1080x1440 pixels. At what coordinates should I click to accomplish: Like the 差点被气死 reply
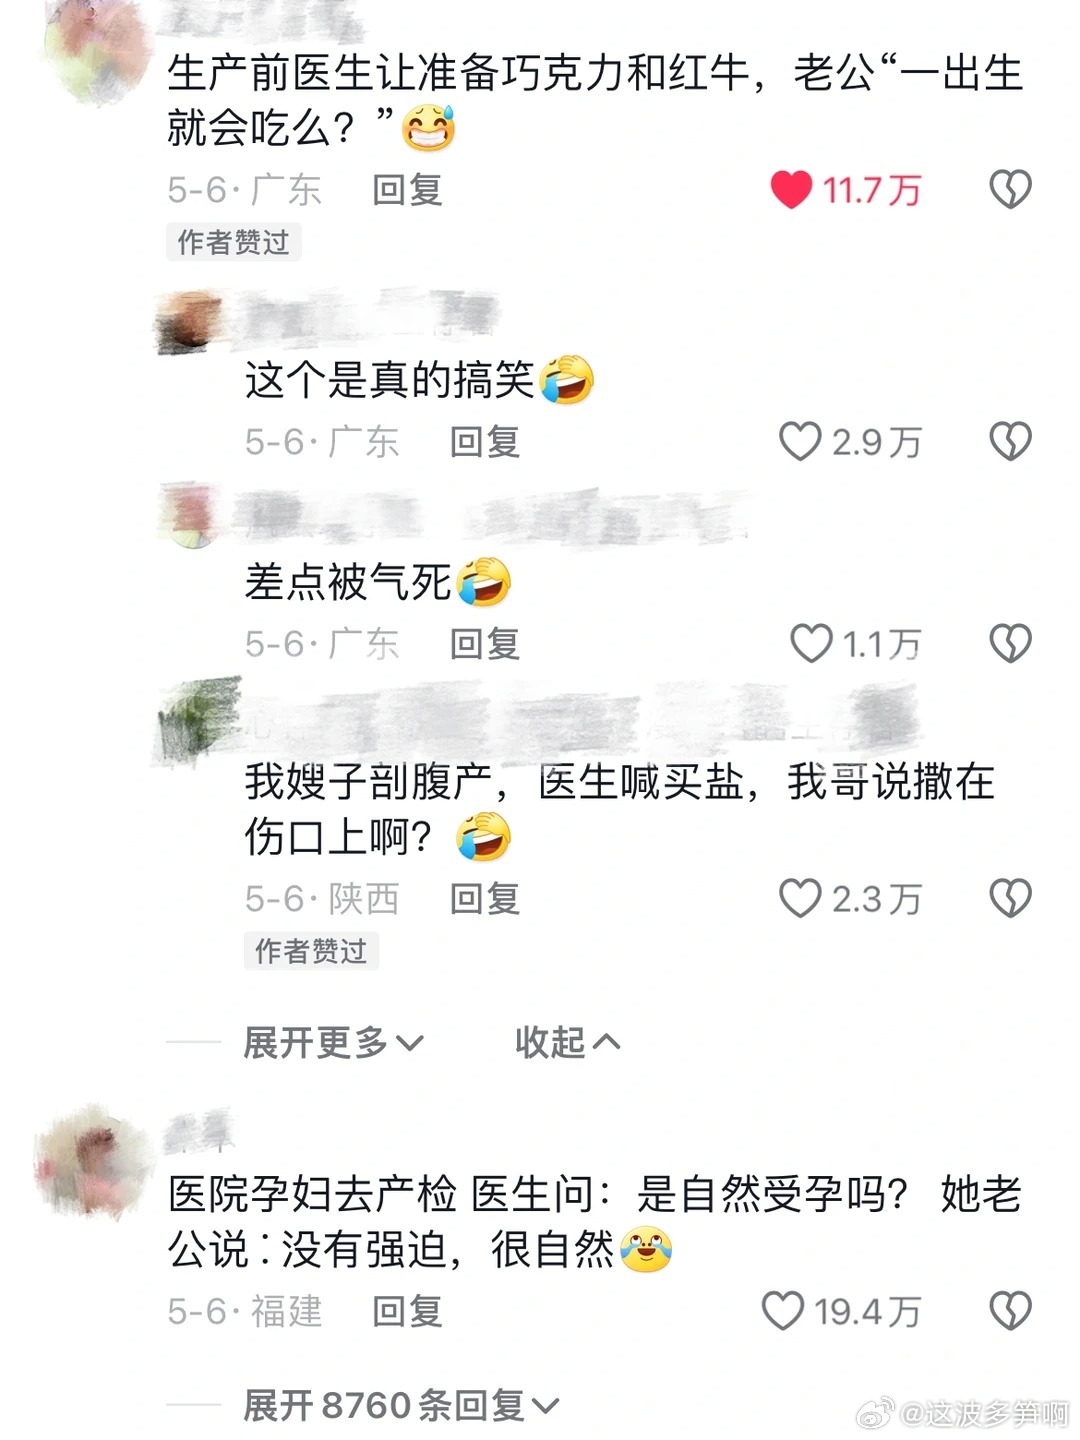click(x=811, y=643)
